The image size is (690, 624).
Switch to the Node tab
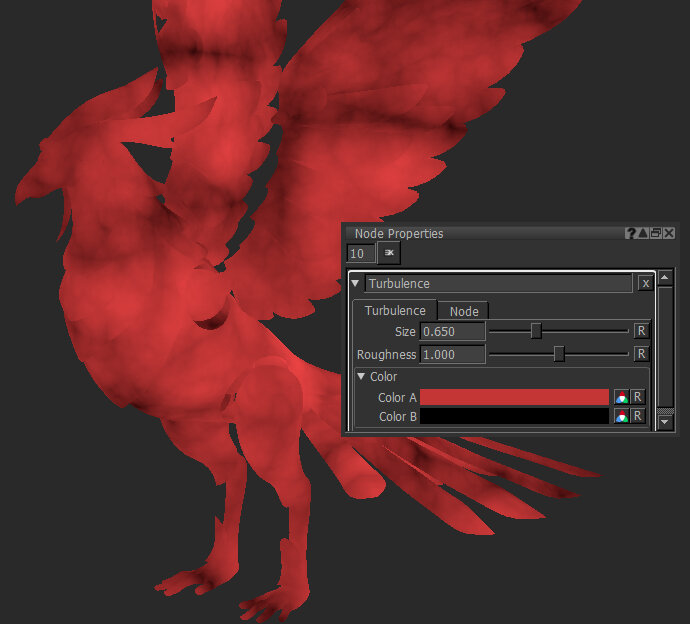[x=463, y=311]
